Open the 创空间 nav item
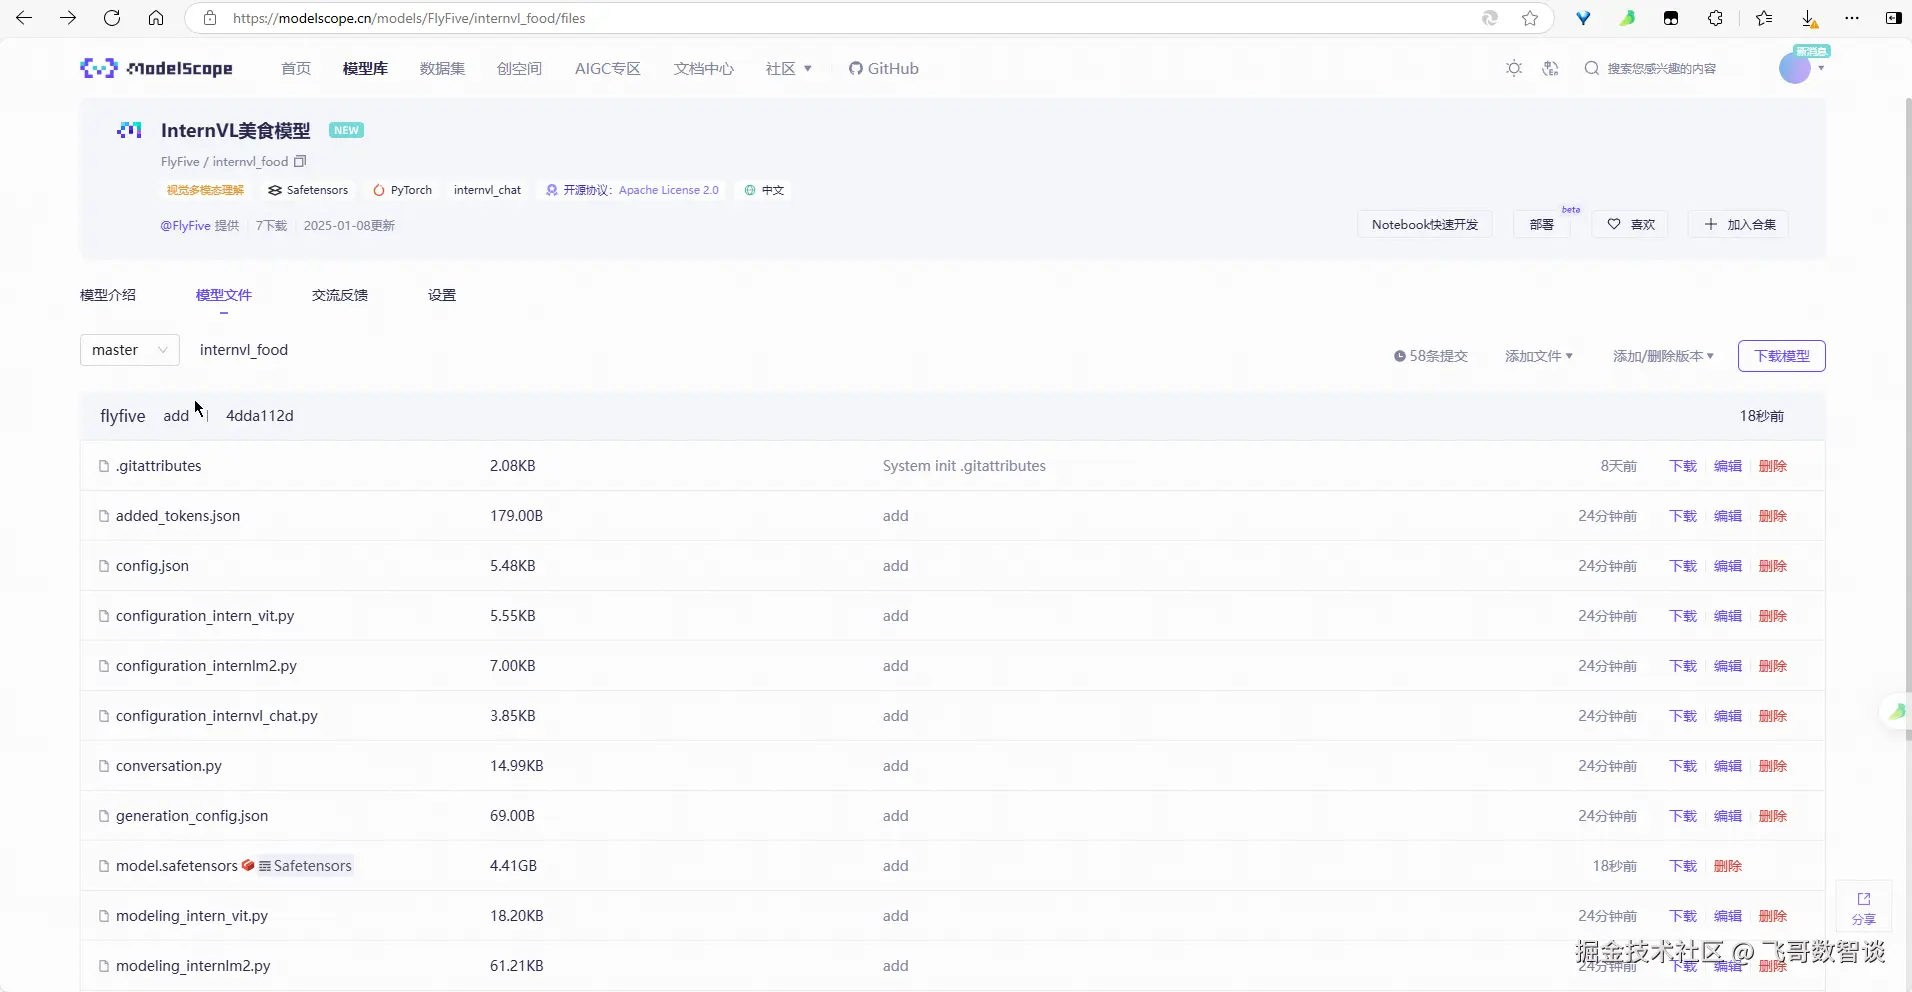Screen dimensions: 1912x992 point(519,68)
